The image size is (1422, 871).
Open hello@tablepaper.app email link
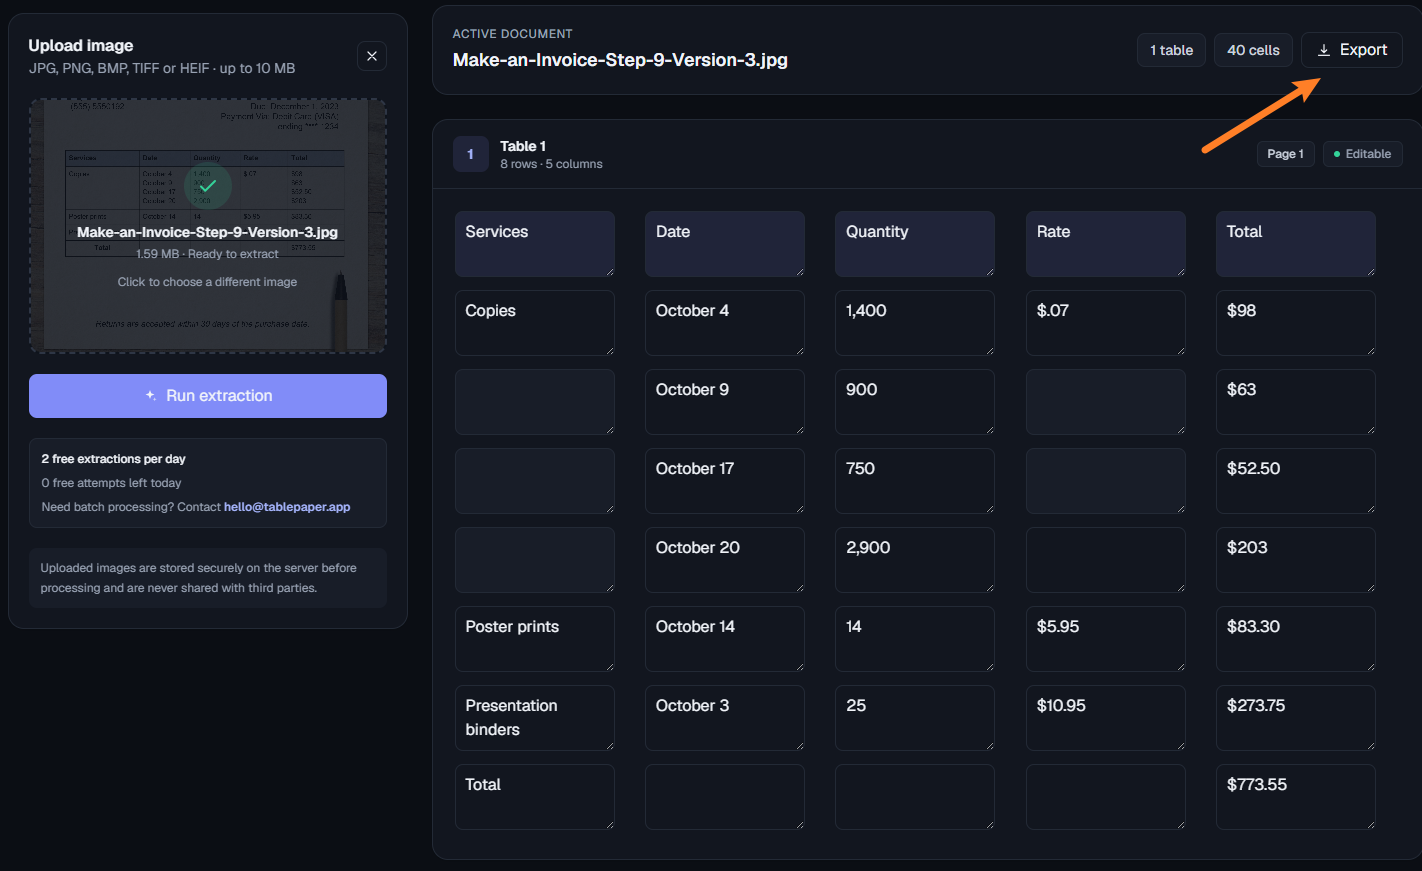pos(287,507)
